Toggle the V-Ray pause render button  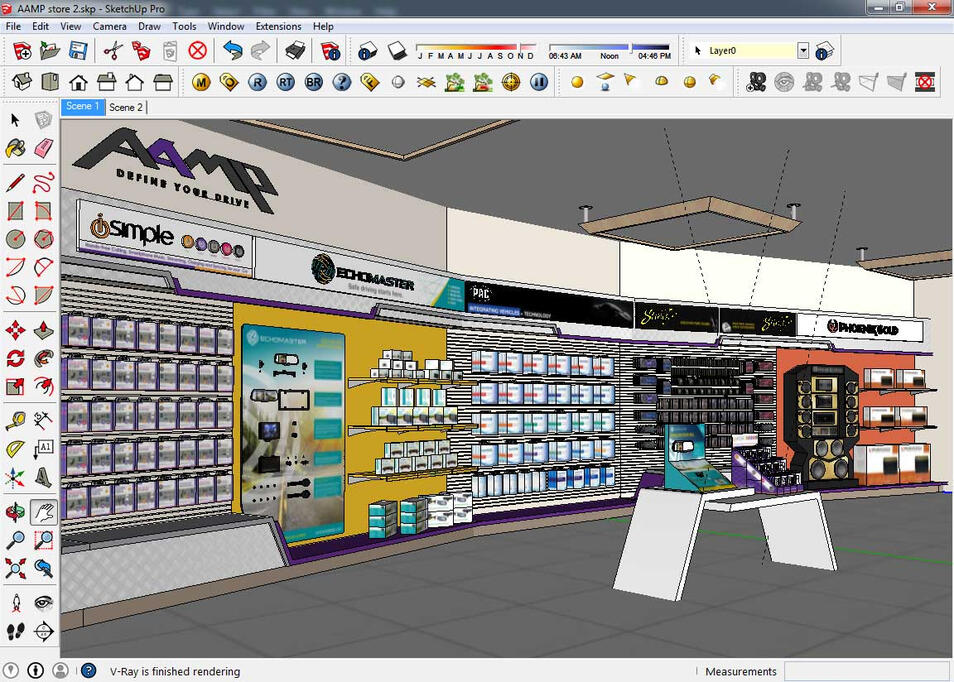click(540, 82)
